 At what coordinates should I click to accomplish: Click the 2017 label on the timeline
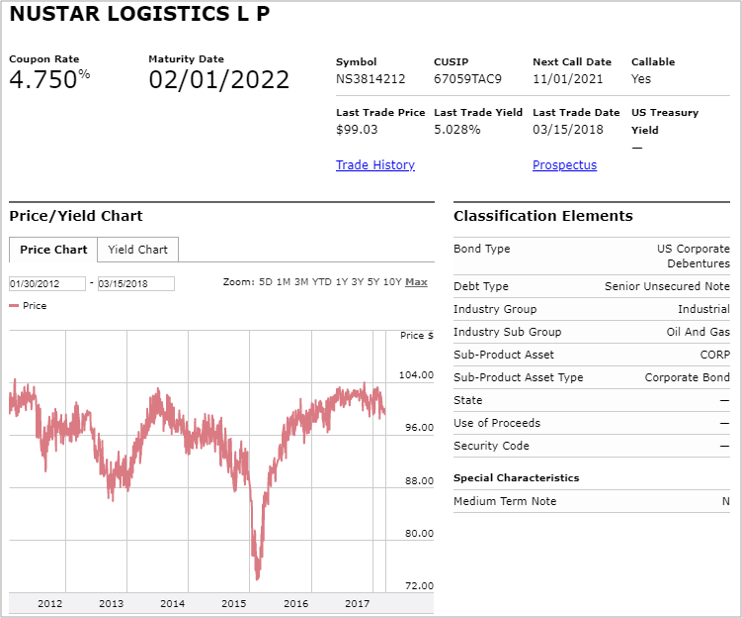click(357, 603)
